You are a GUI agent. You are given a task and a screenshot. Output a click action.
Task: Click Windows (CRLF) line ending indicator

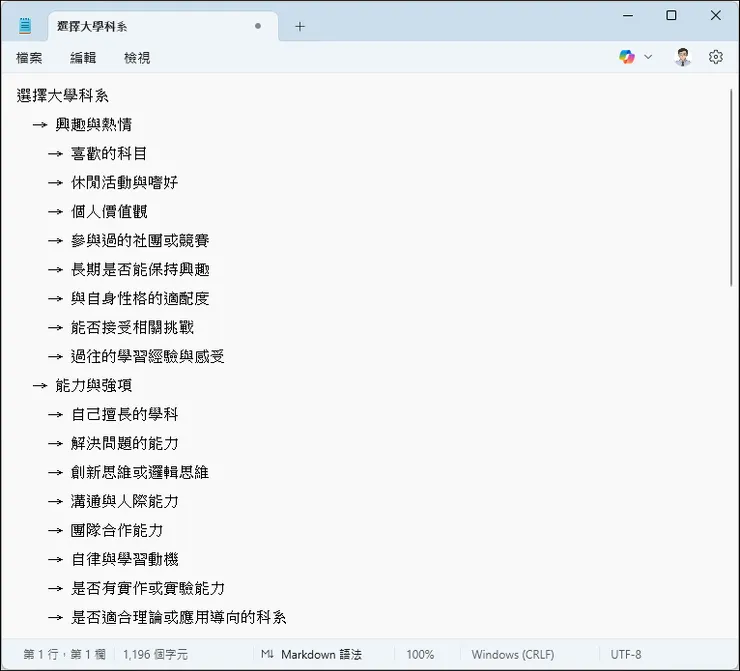pyautogui.click(x=513, y=654)
